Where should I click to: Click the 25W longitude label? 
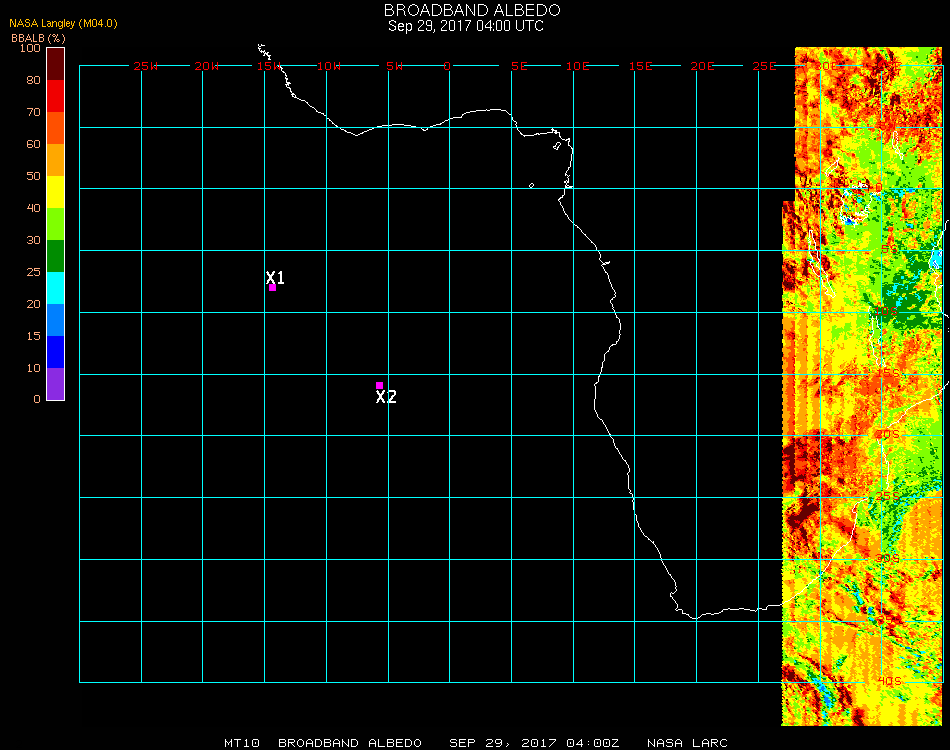click(145, 66)
